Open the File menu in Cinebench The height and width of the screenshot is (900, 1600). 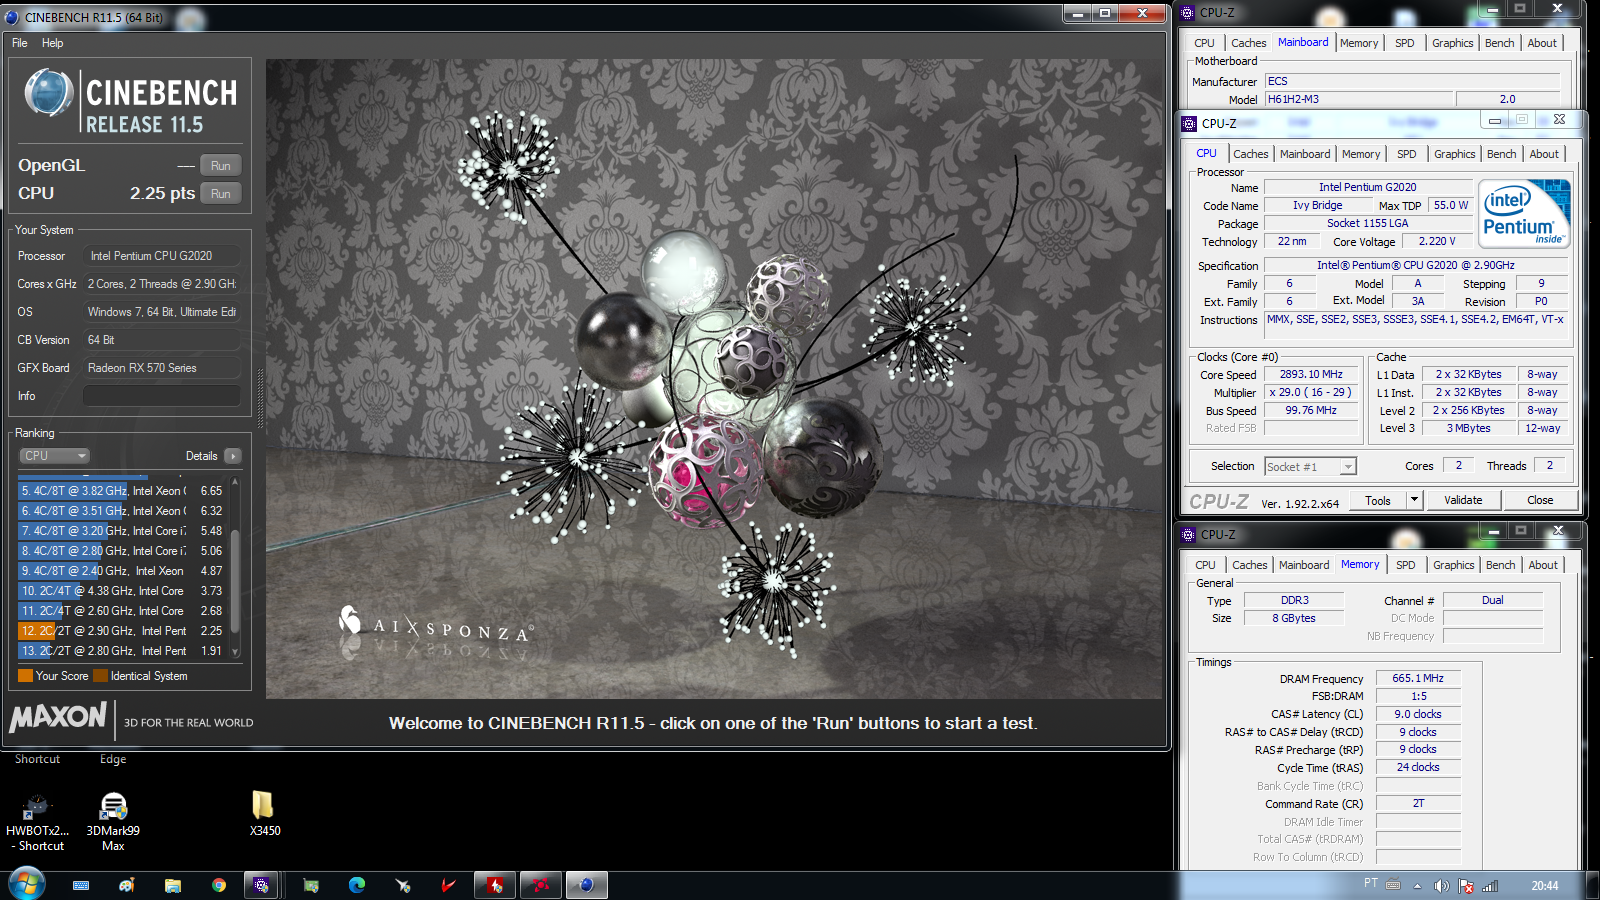20,43
